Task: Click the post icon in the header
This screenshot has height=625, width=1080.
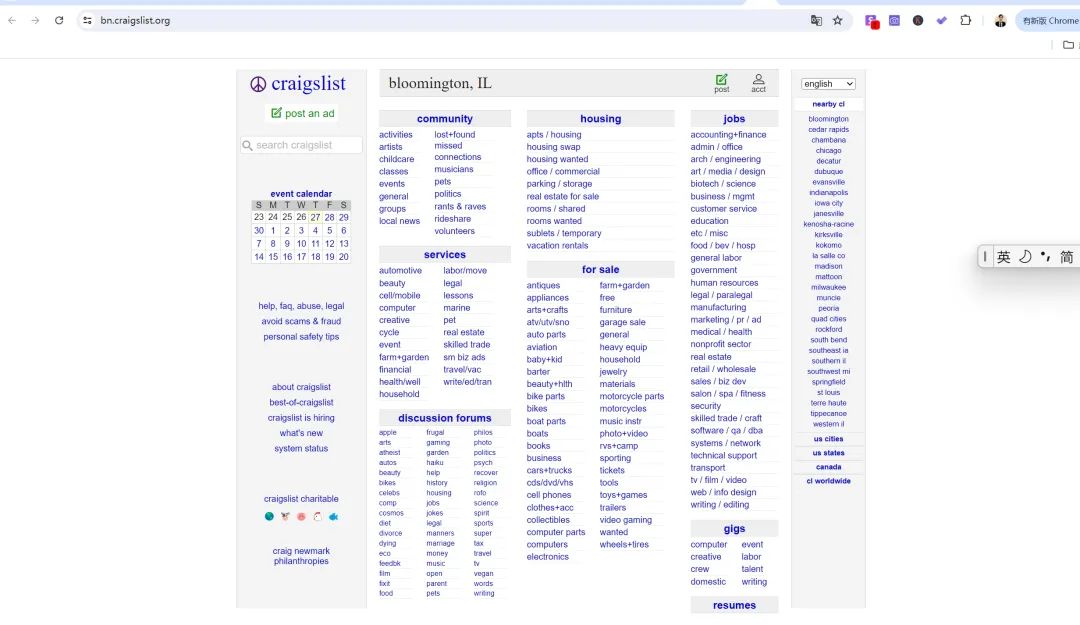Action: point(721,81)
